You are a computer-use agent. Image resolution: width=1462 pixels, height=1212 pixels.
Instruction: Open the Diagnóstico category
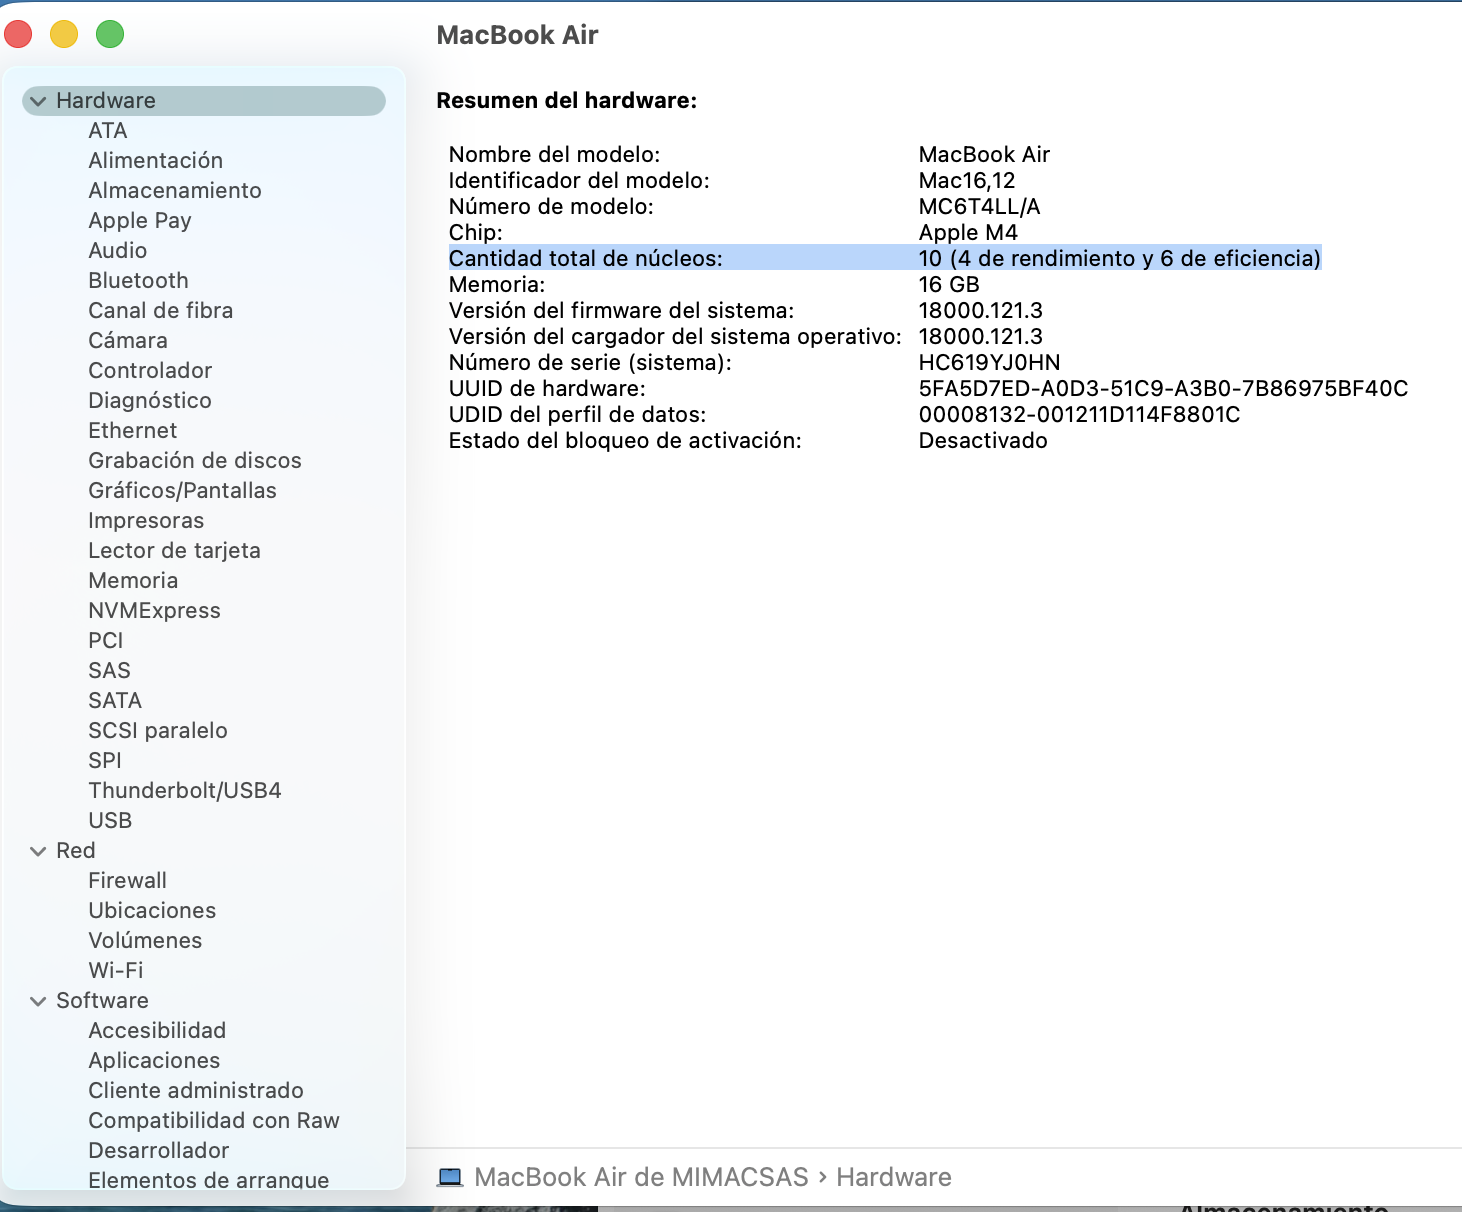coord(150,401)
